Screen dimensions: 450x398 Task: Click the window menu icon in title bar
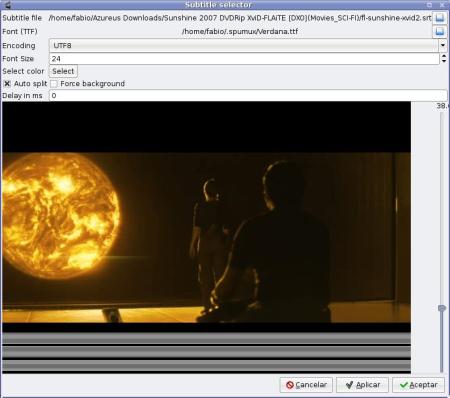(x=8, y=5)
